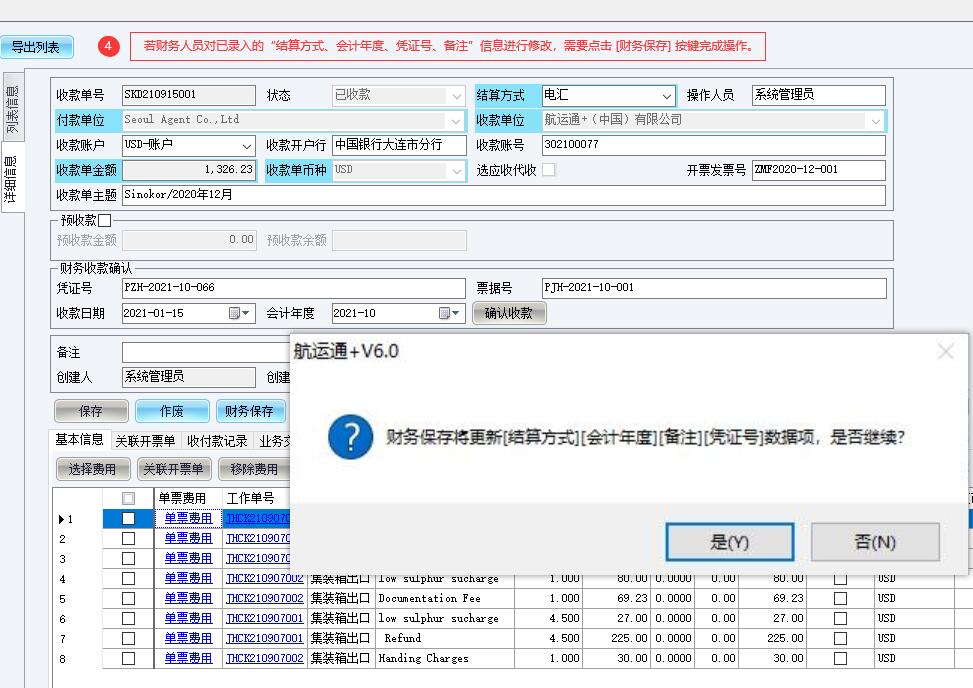Toggle the 预收款 checkbox

click(x=104, y=220)
